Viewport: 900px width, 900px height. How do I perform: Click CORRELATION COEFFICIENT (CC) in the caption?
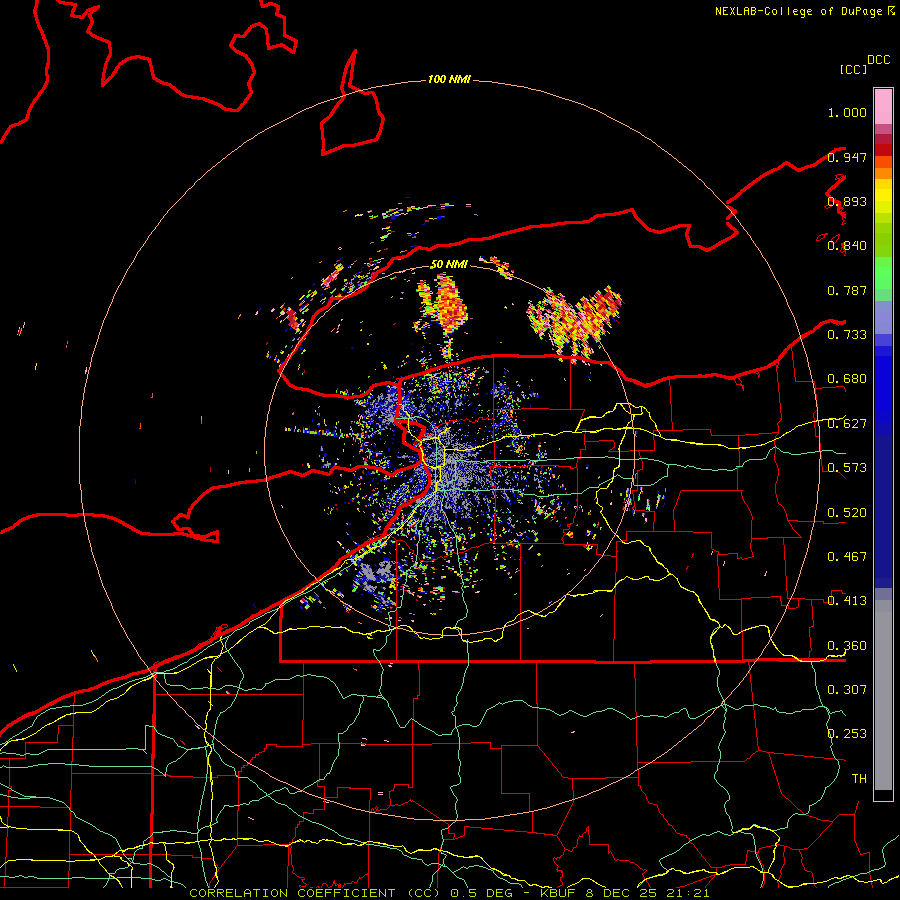(x=313, y=893)
